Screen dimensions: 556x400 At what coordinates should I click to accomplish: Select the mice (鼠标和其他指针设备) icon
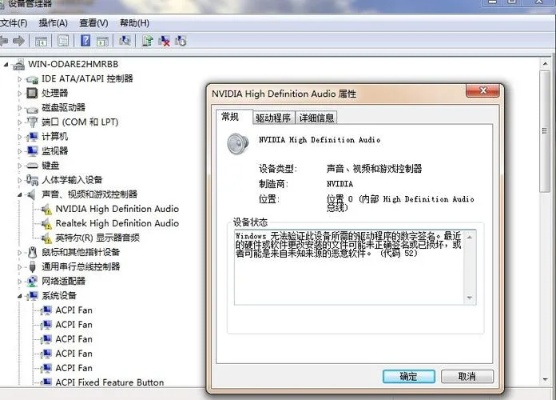(x=32, y=252)
